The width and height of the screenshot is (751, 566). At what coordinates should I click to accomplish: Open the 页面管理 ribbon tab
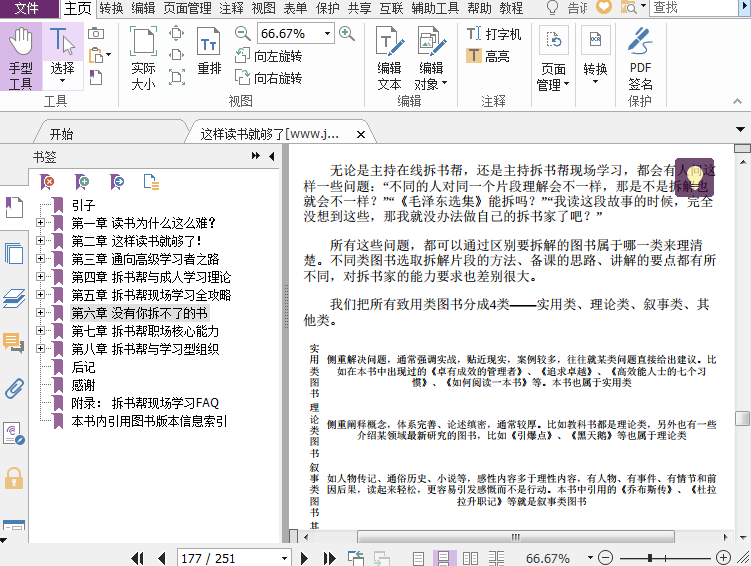(x=187, y=8)
